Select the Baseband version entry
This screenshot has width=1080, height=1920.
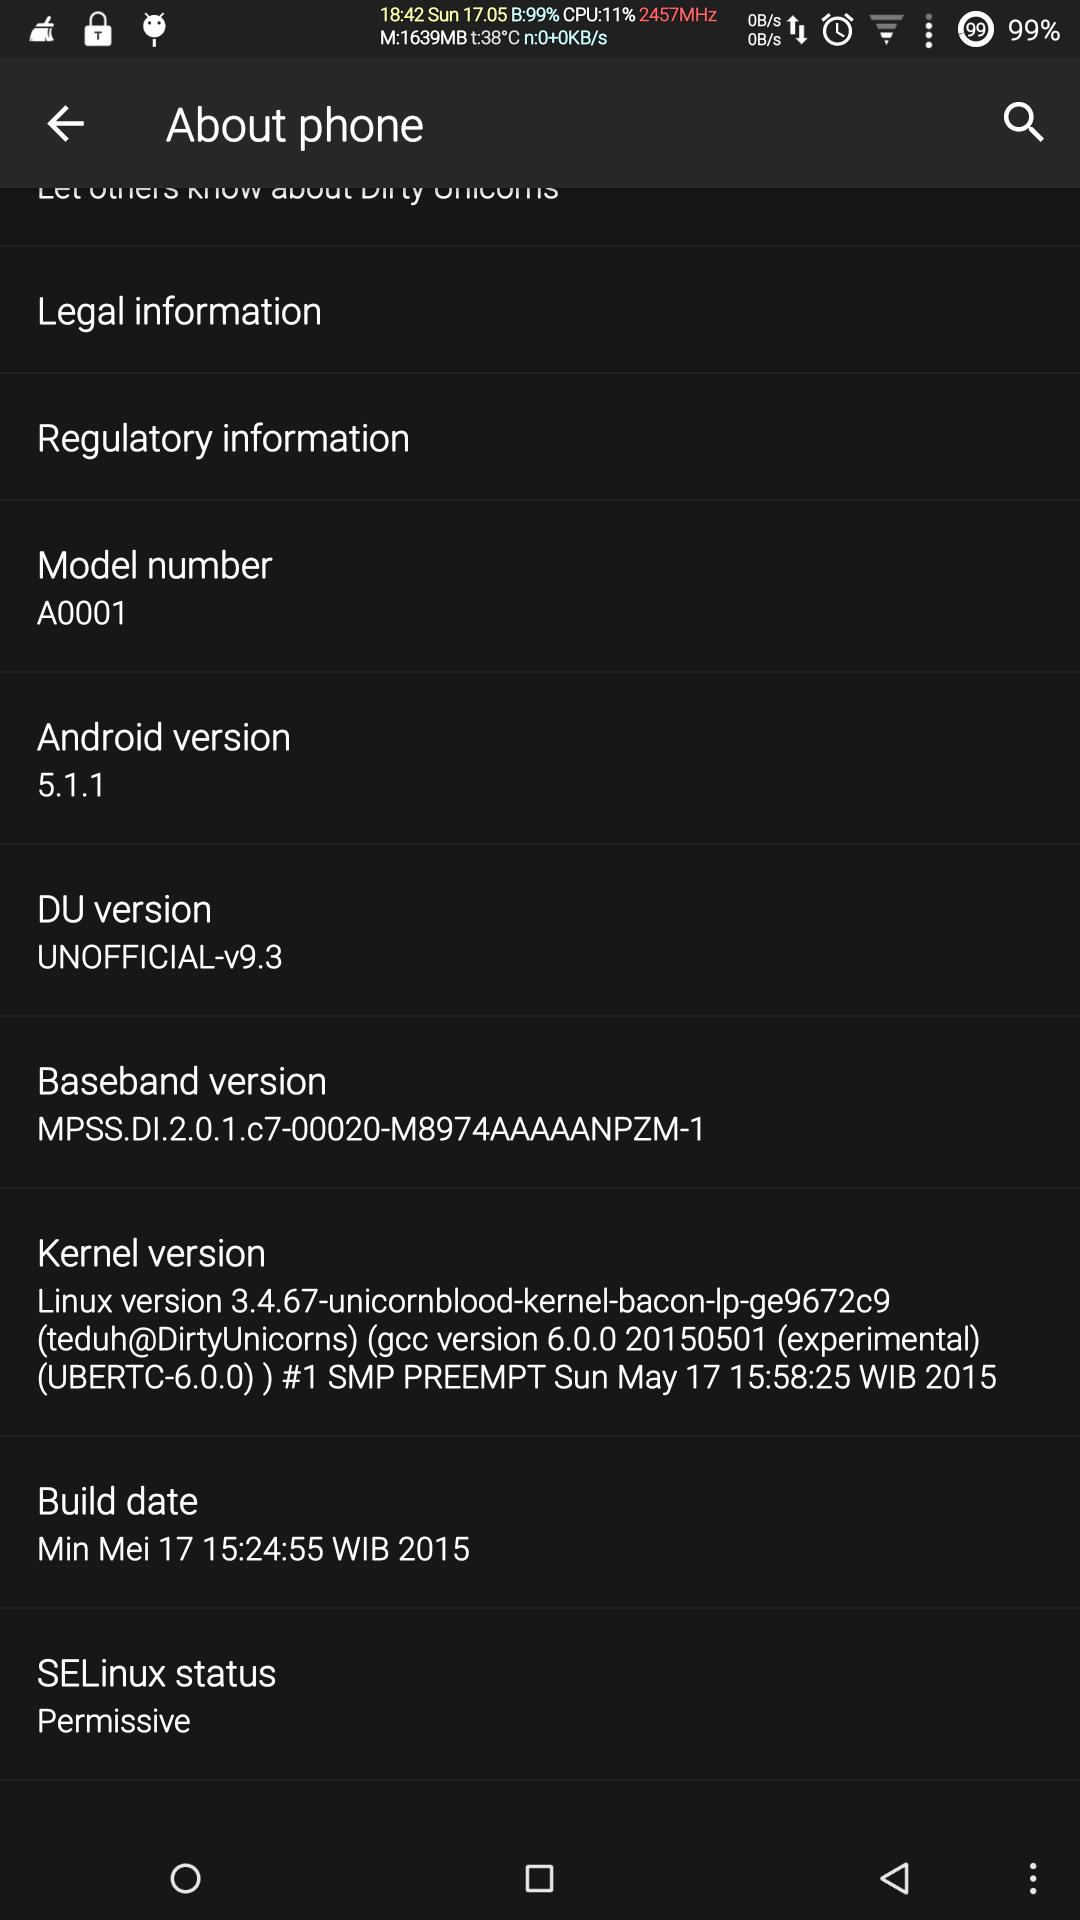coord(540,1103)
